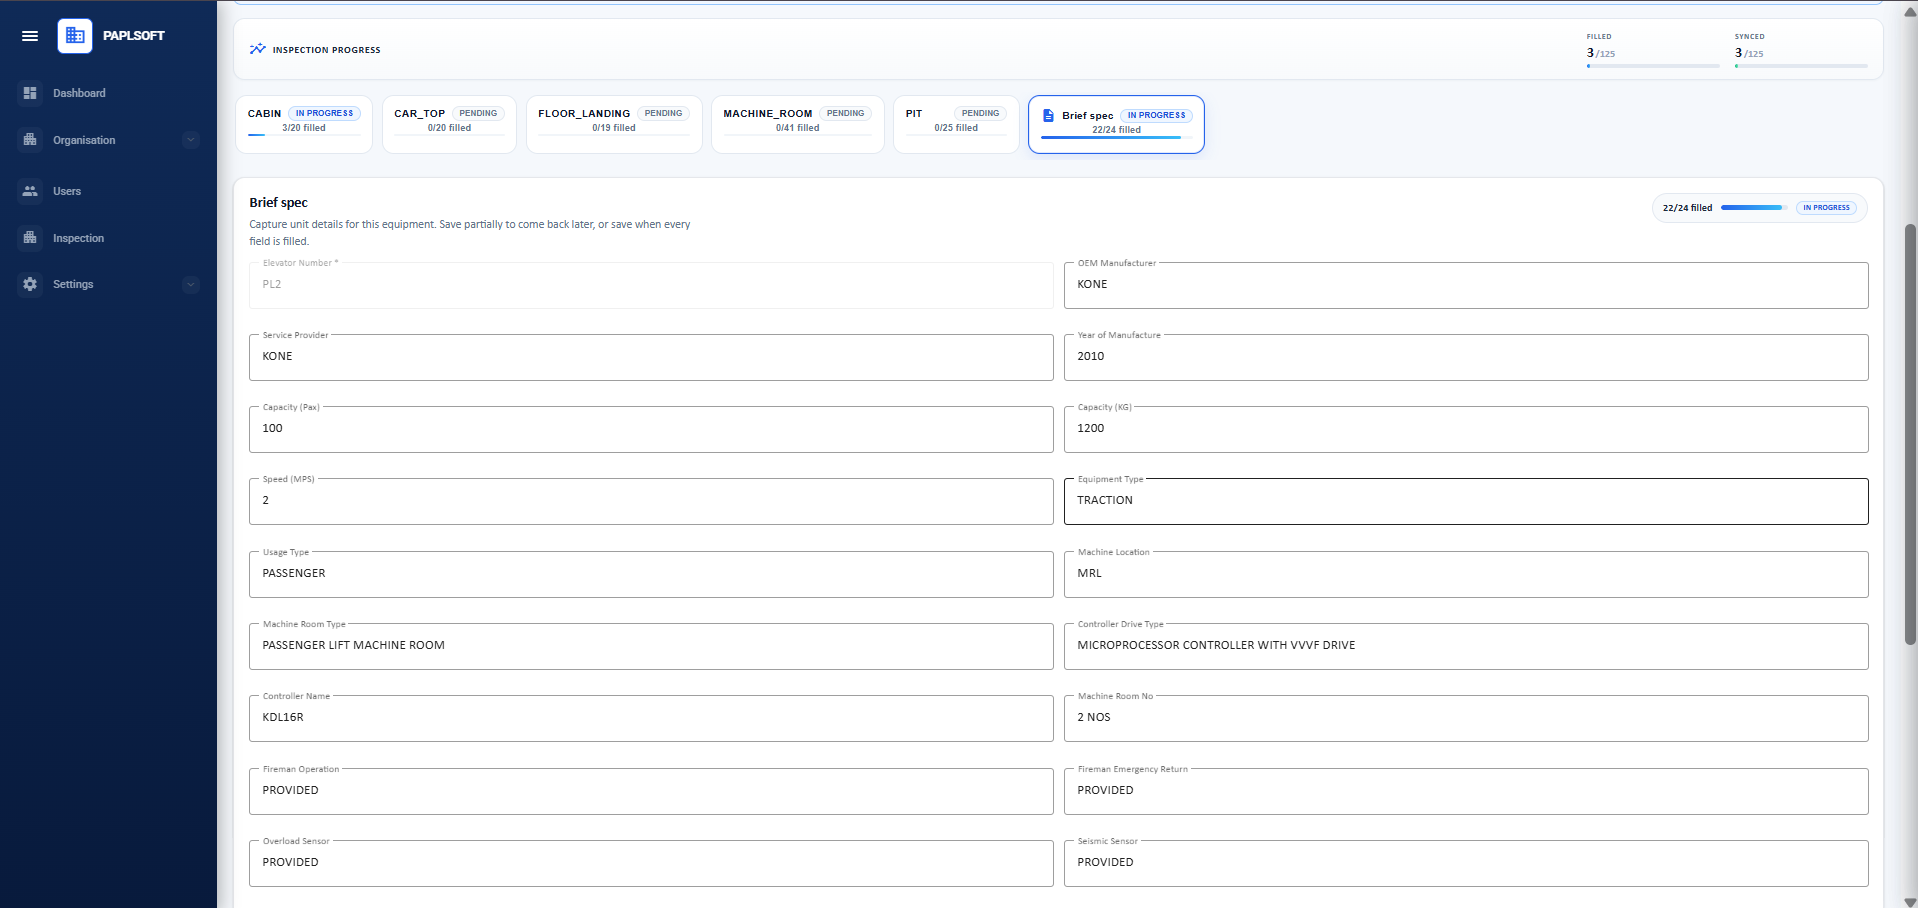Click the '0/41 filled' text
The width and height of the screenshot is (1918, 908).
(x=798, y=128)
